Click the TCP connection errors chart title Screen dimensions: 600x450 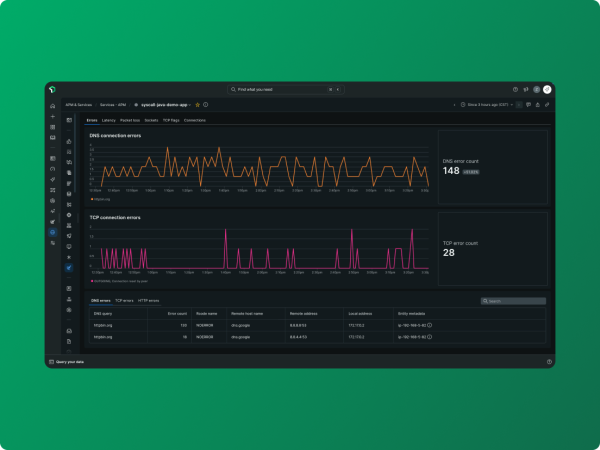[115, 217]
